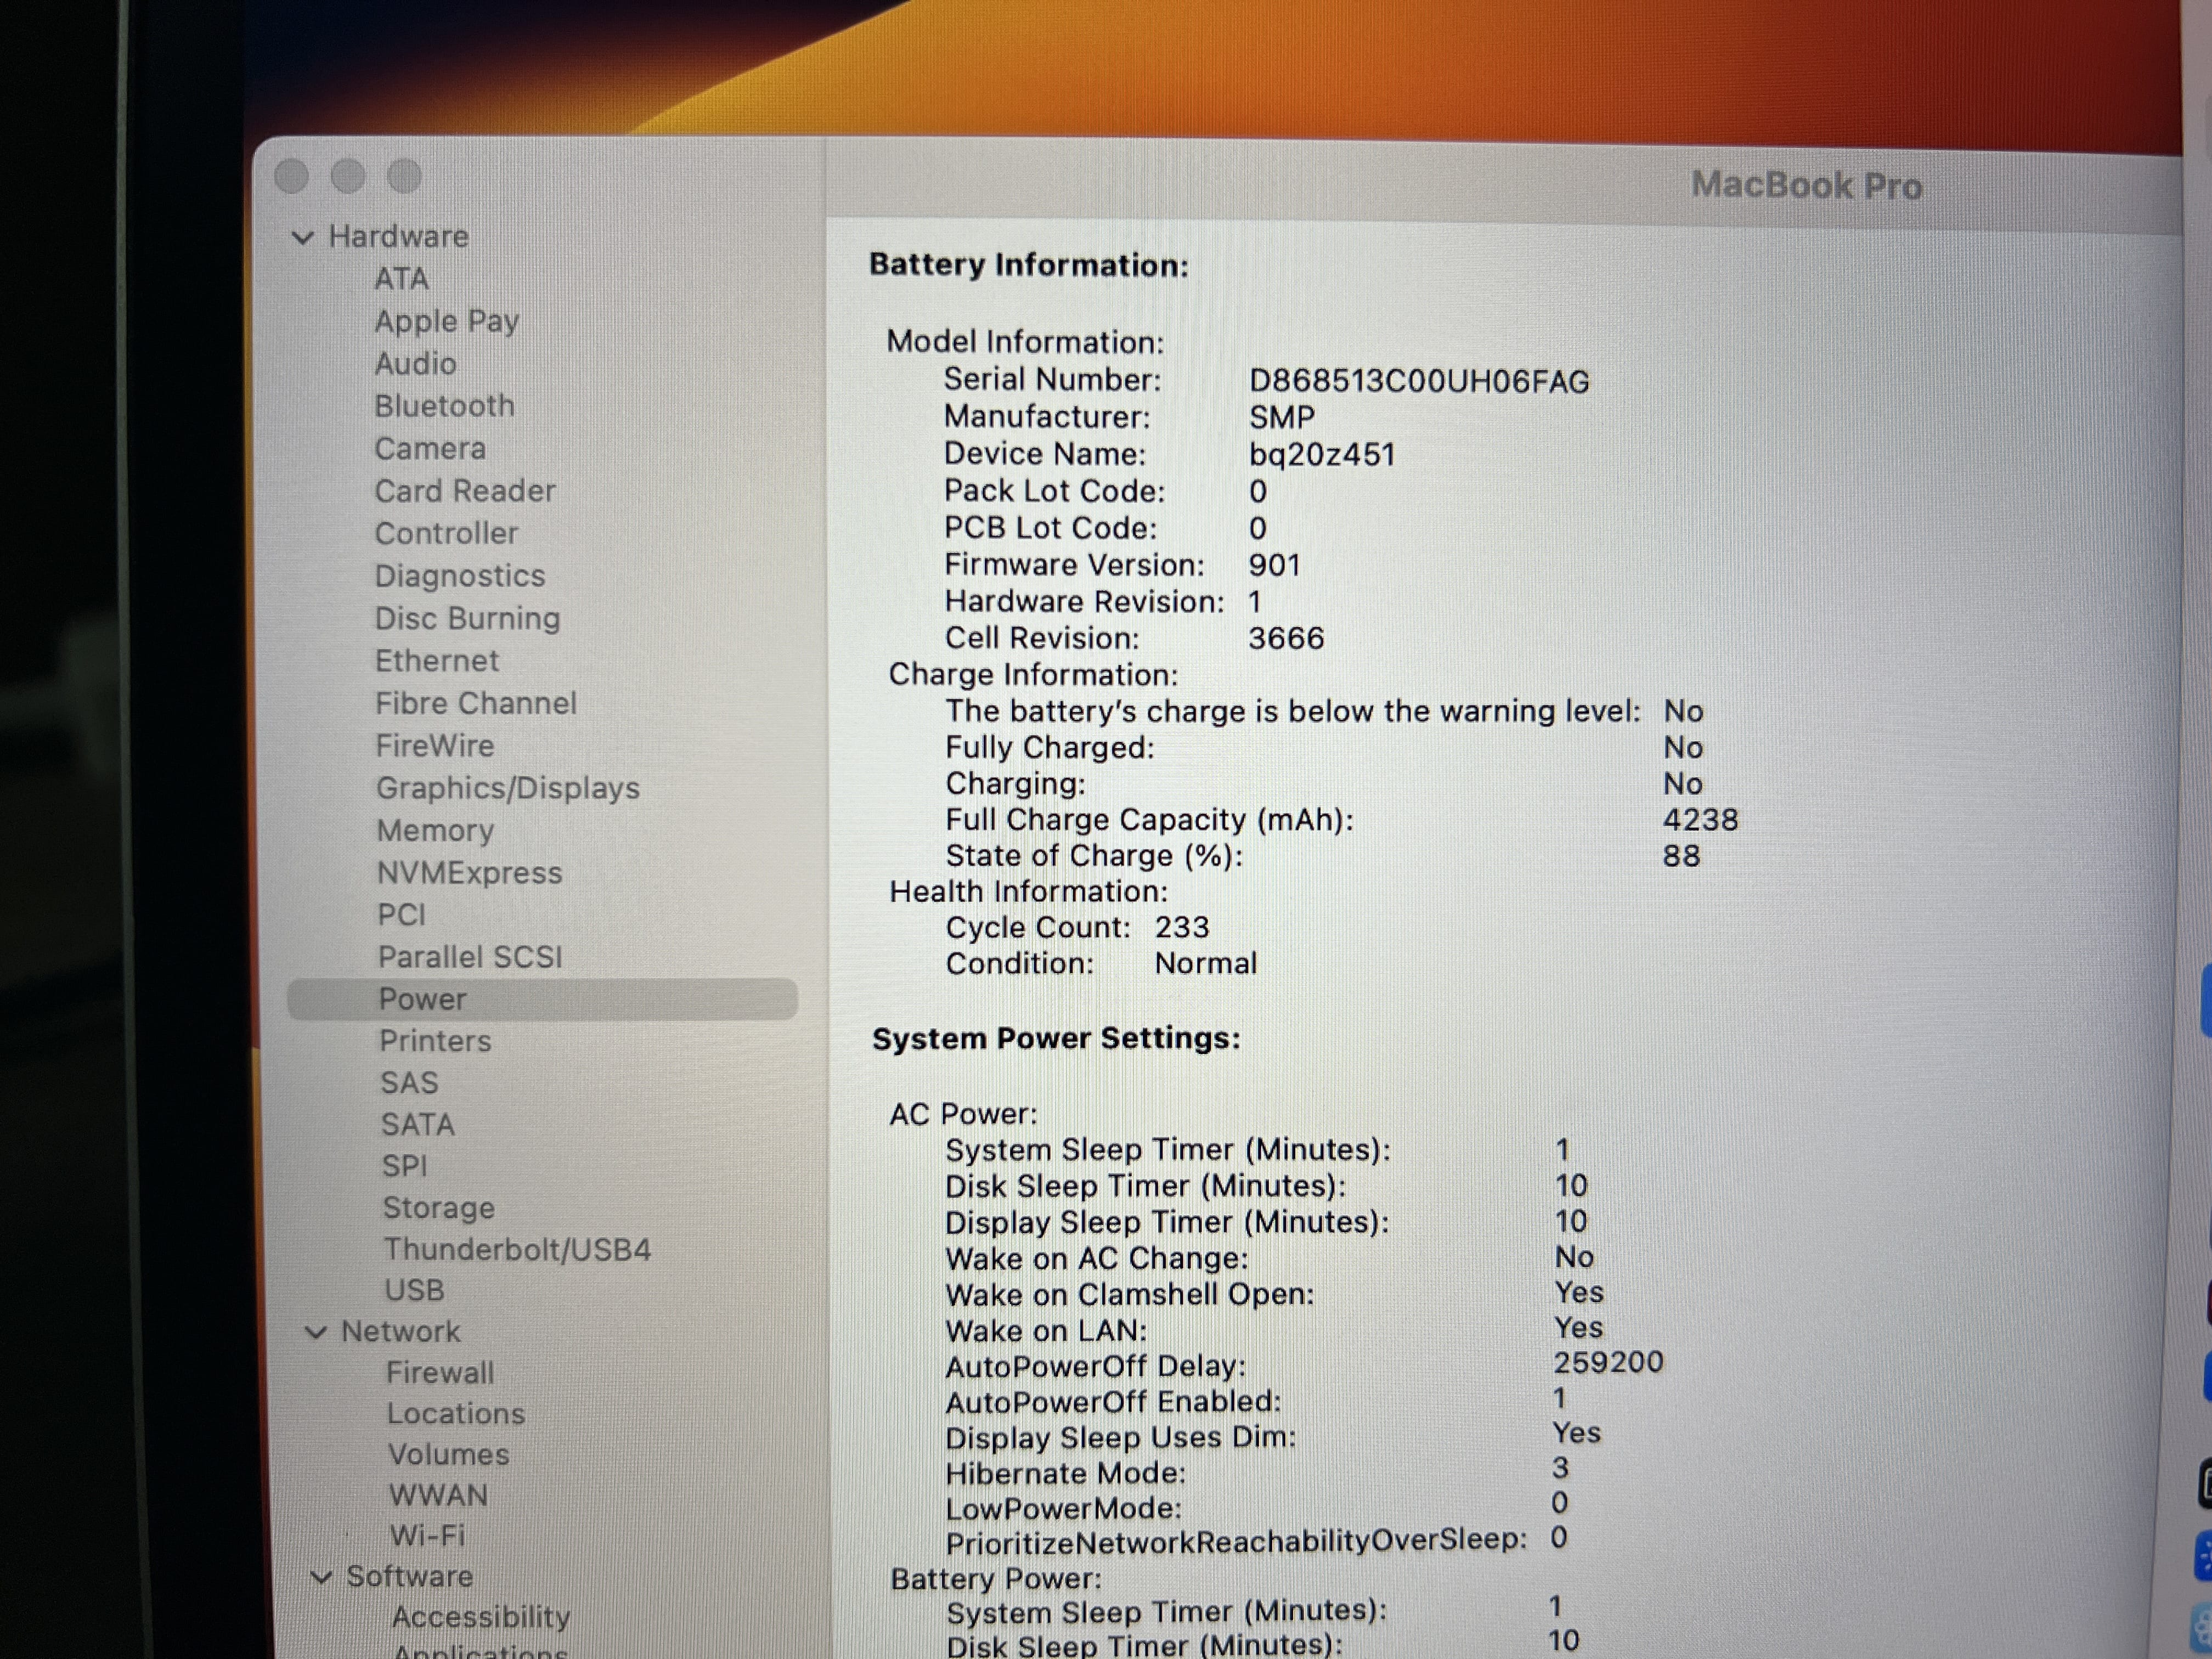Open Graphics/Displays in the sidebar
This screenshot has width=2212, height=1659.
pos(508,788)
